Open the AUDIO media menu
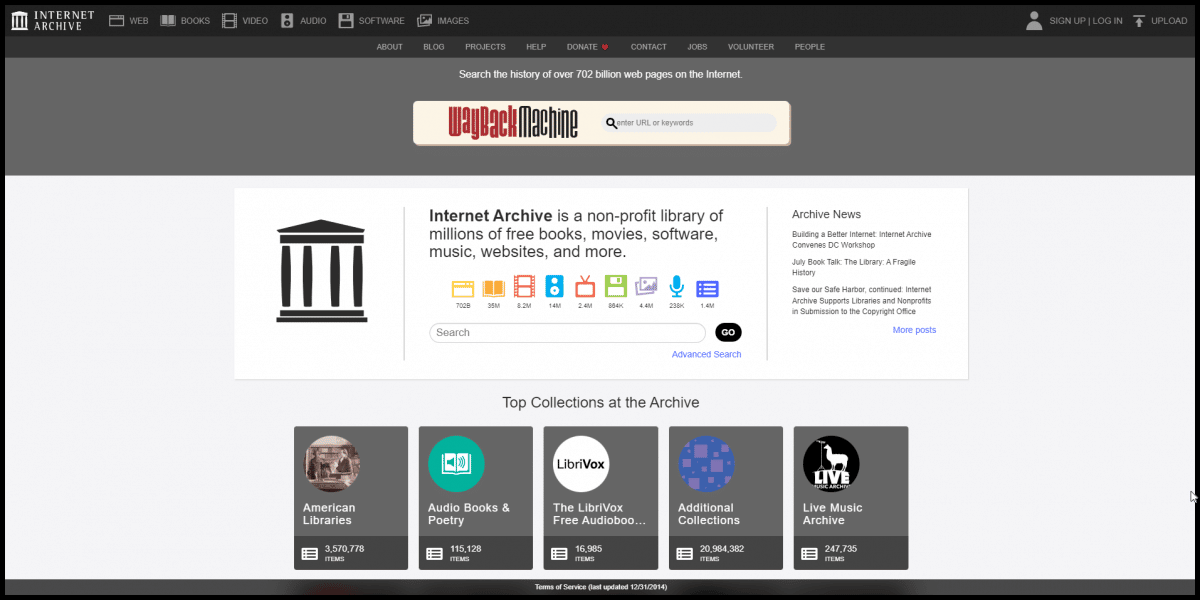Viewport: 1200px width, 600px height. [303, 20]
